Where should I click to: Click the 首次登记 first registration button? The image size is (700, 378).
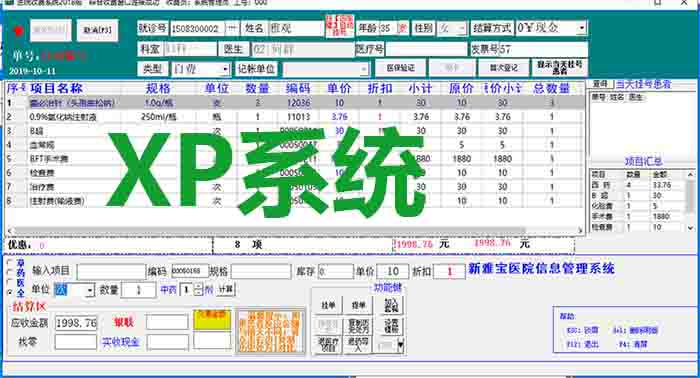pos(503,68)
